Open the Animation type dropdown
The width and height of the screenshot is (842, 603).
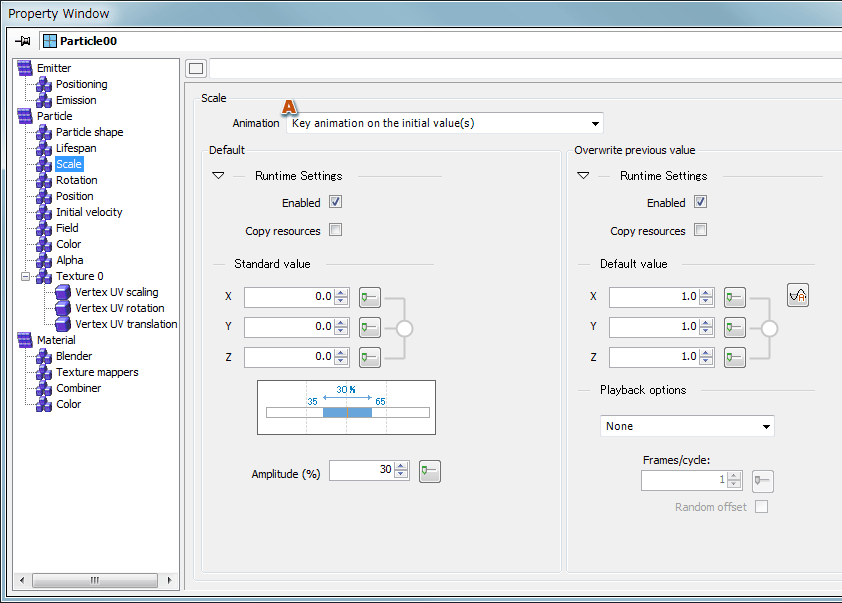coord(445,123)
